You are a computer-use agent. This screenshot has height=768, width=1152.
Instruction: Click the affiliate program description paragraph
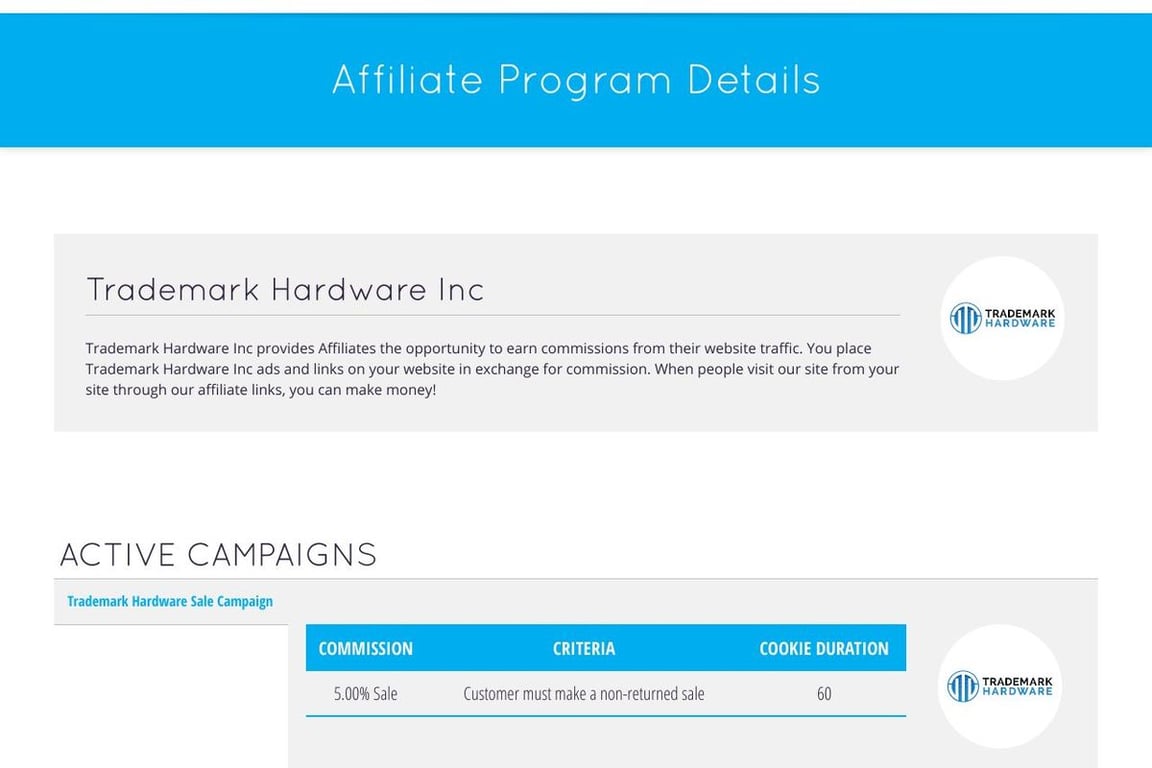(x=492, y=369)
